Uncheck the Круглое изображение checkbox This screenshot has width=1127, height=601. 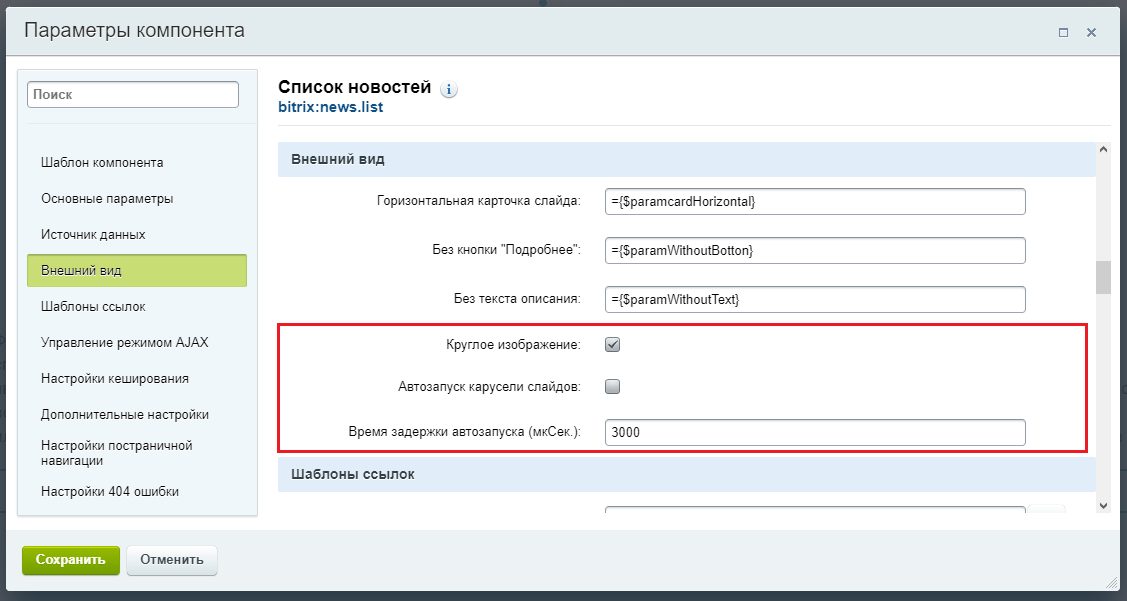tap(612, 344)
